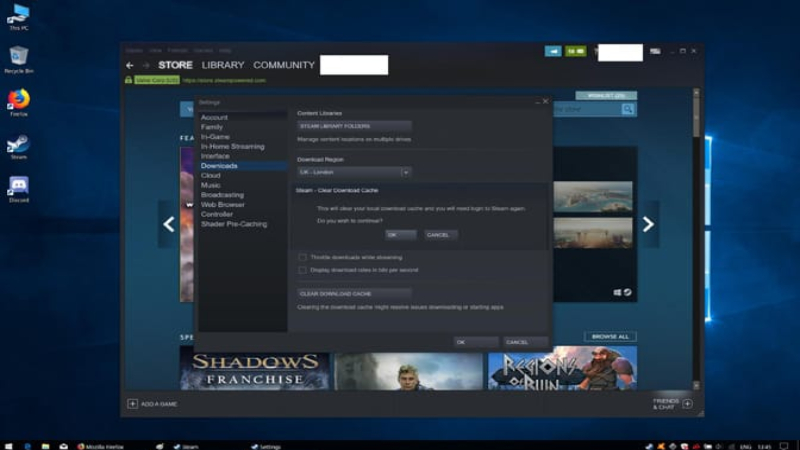
Task: Enable Display download rates in bits per second
Action: pyautogui.click(x=303, y=270)
